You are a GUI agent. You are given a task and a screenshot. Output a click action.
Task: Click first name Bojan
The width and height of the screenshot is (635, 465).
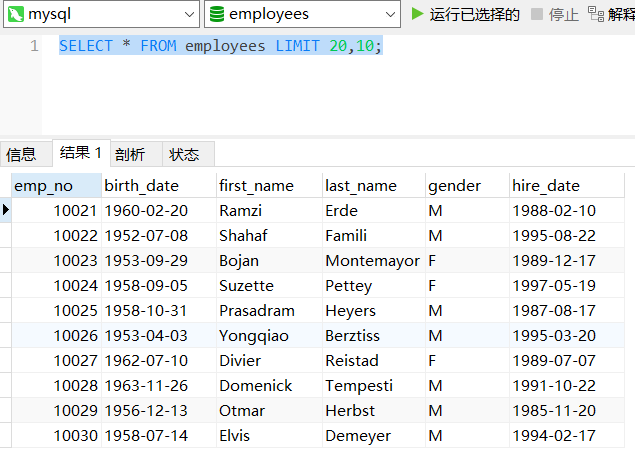(x=239, y=261)
